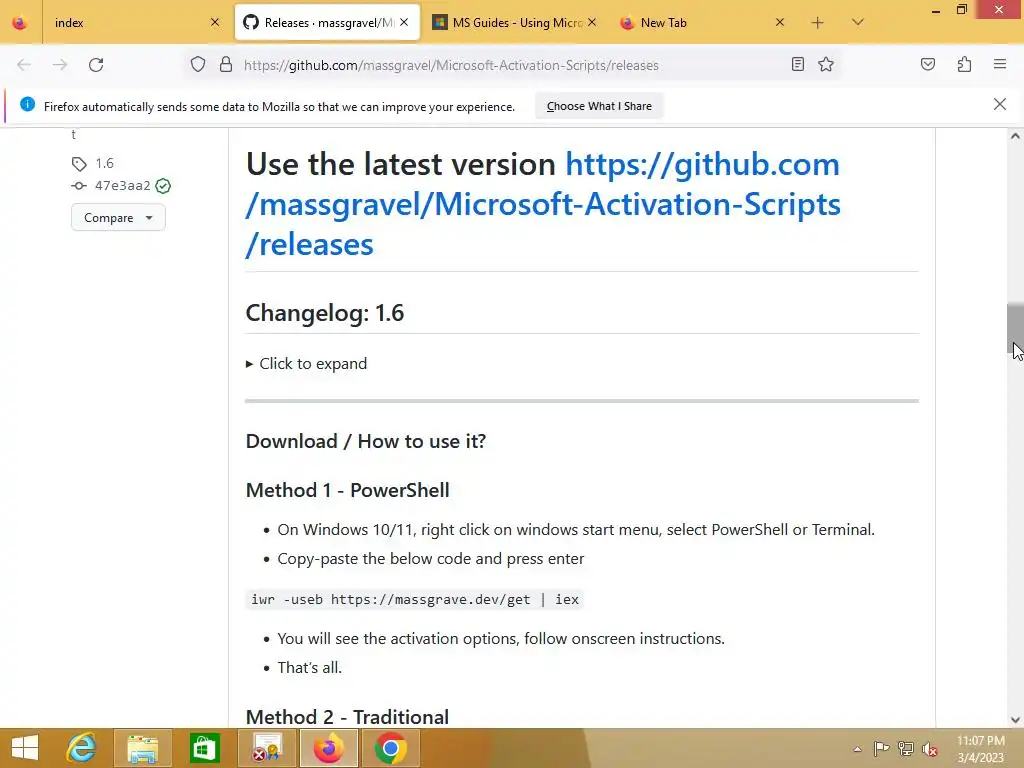The height and width of the screenshot is (768, 1024).
Task: Click the scrollbar up arrow
Action: pos(1015,136)
